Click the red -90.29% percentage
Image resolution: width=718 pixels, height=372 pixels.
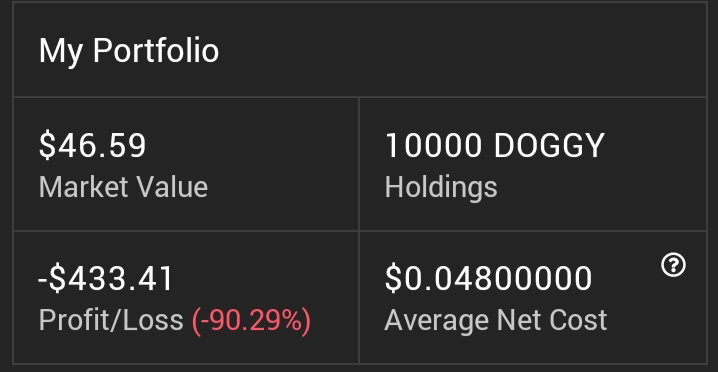251,320
